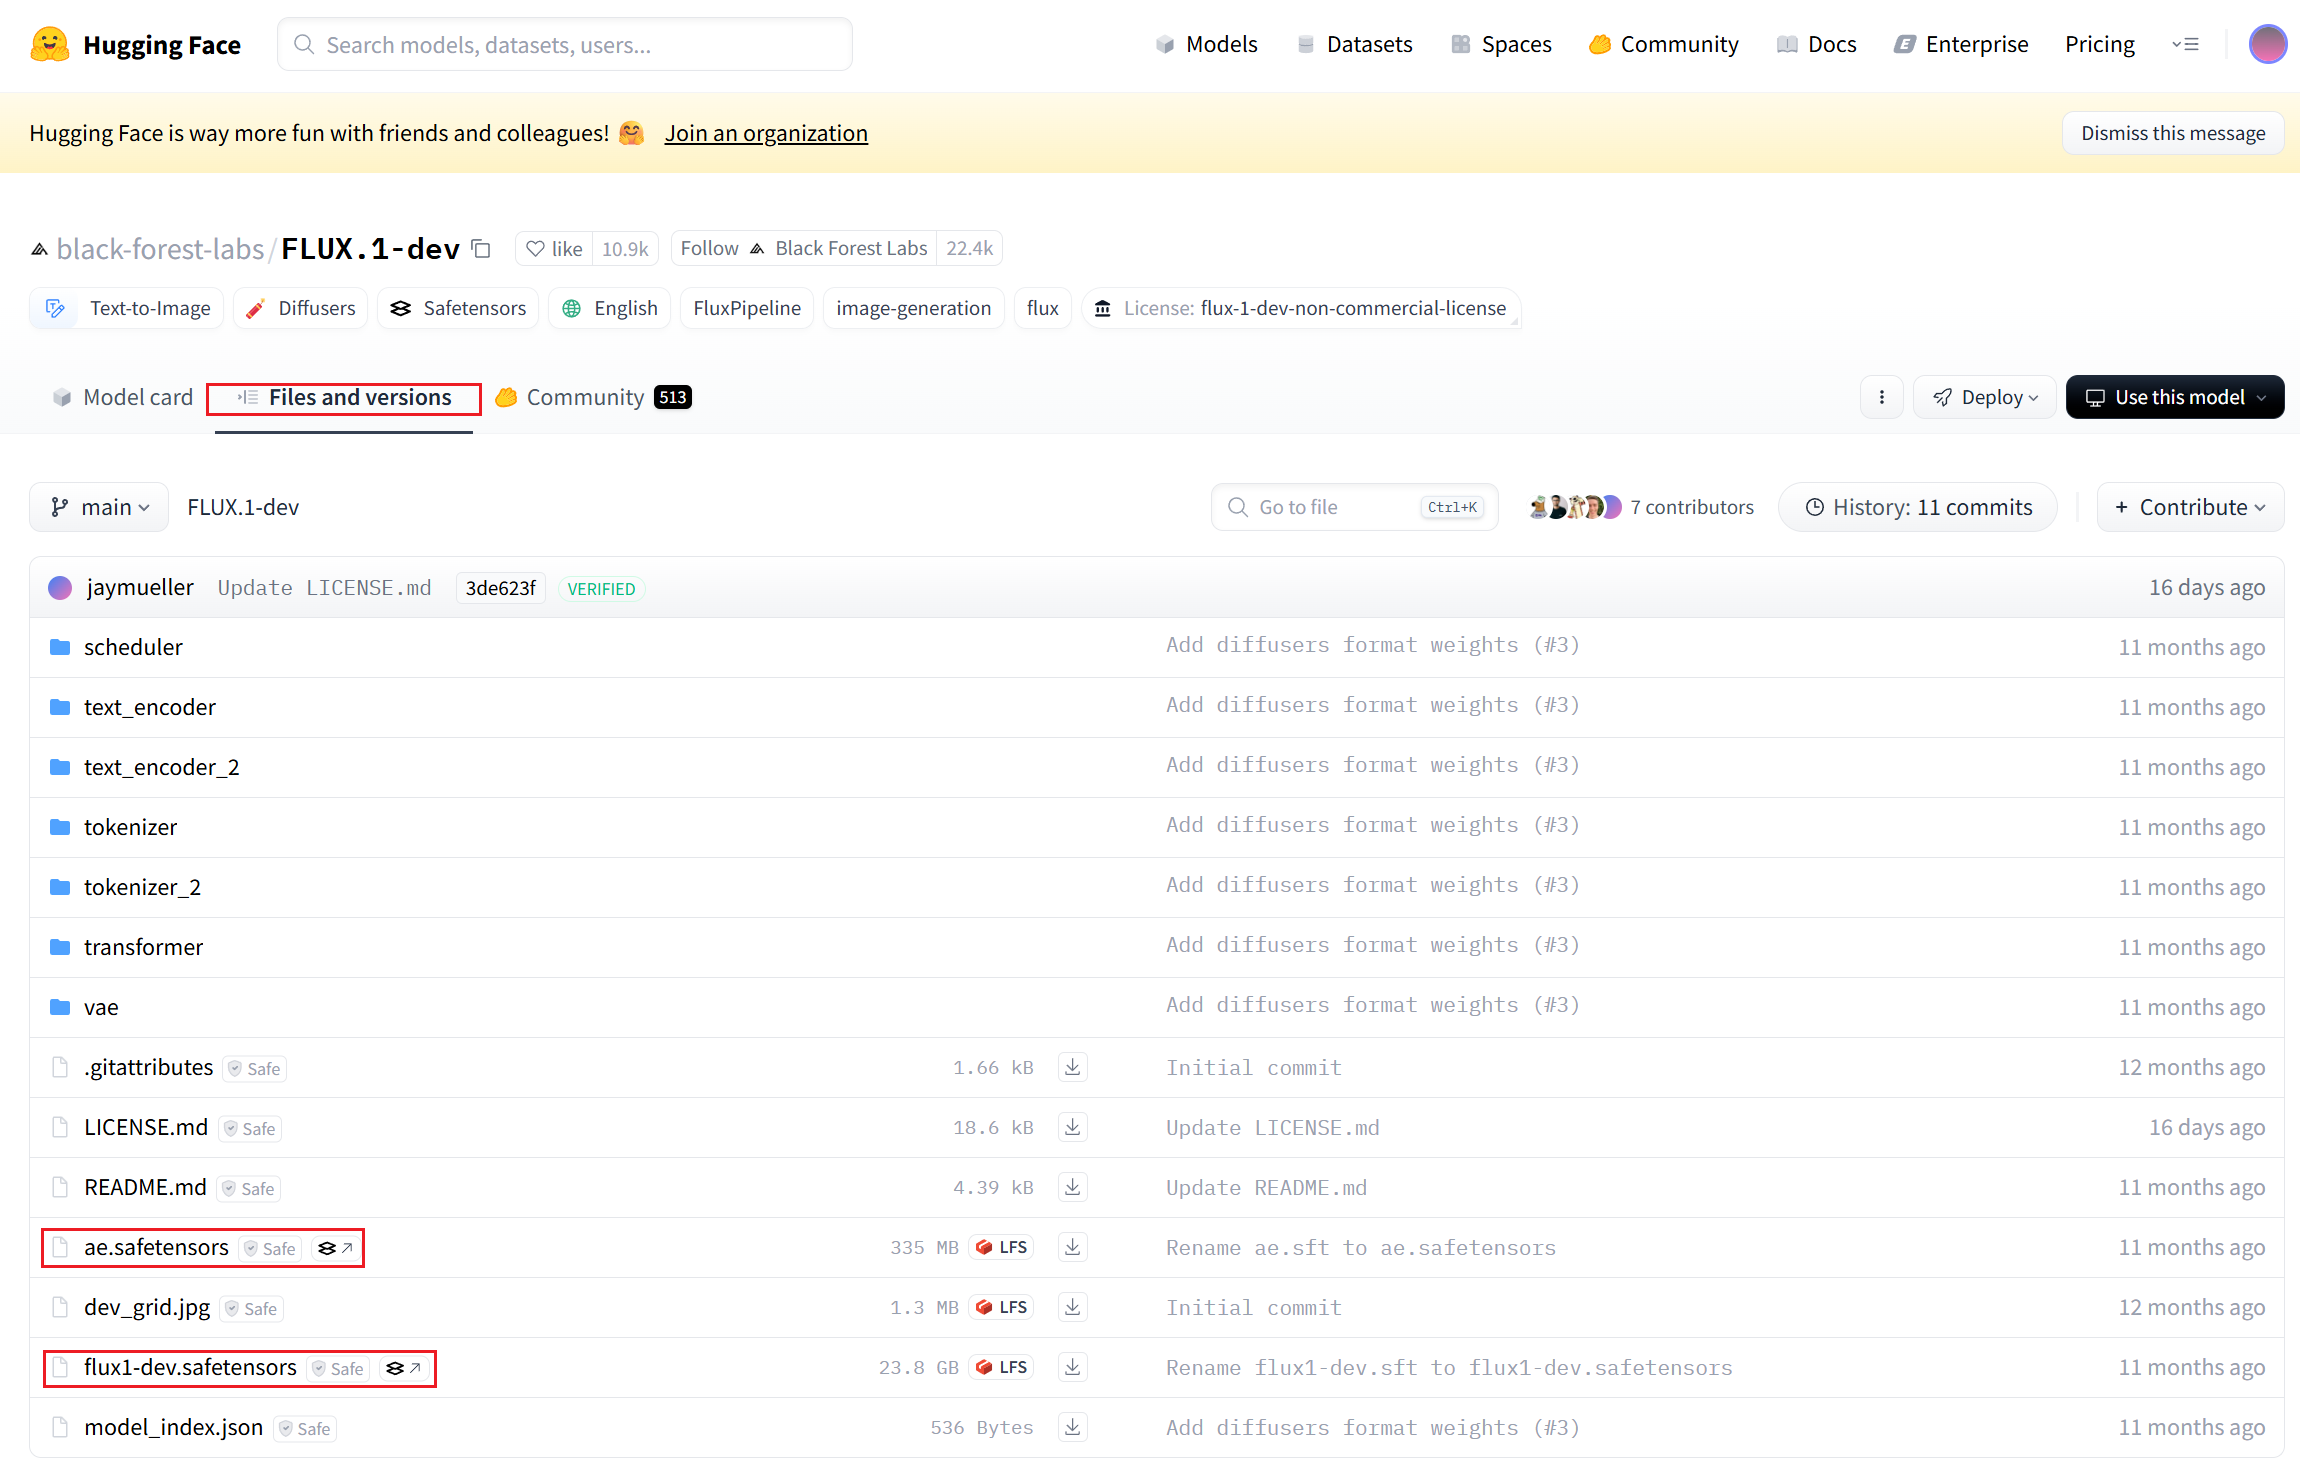Open the Community tab with 513 discussions
Viewport: 2300px width, 1484px height.
[593, 397]
